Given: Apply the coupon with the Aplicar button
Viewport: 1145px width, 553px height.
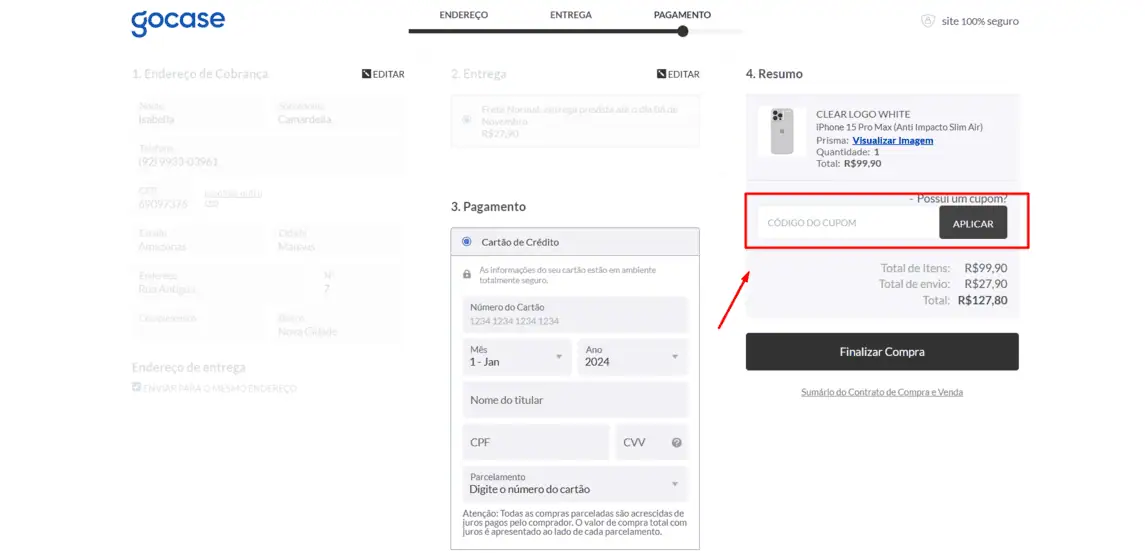Looking at the screenshot, I should (972, 223).
